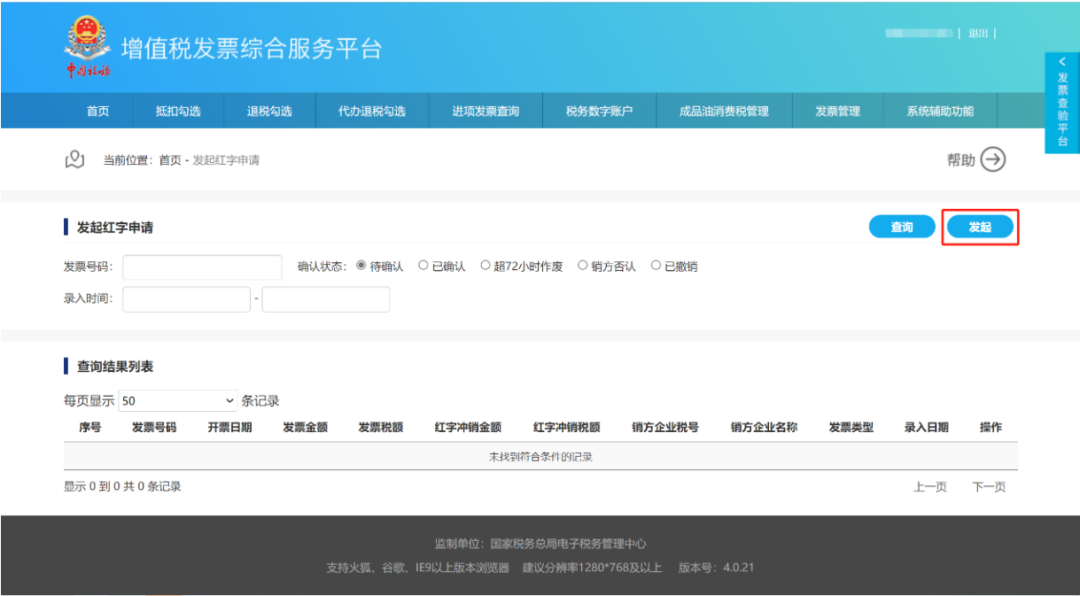Click the 下一页 next page link
The image size is (1080, 596).
pos(988,487)
